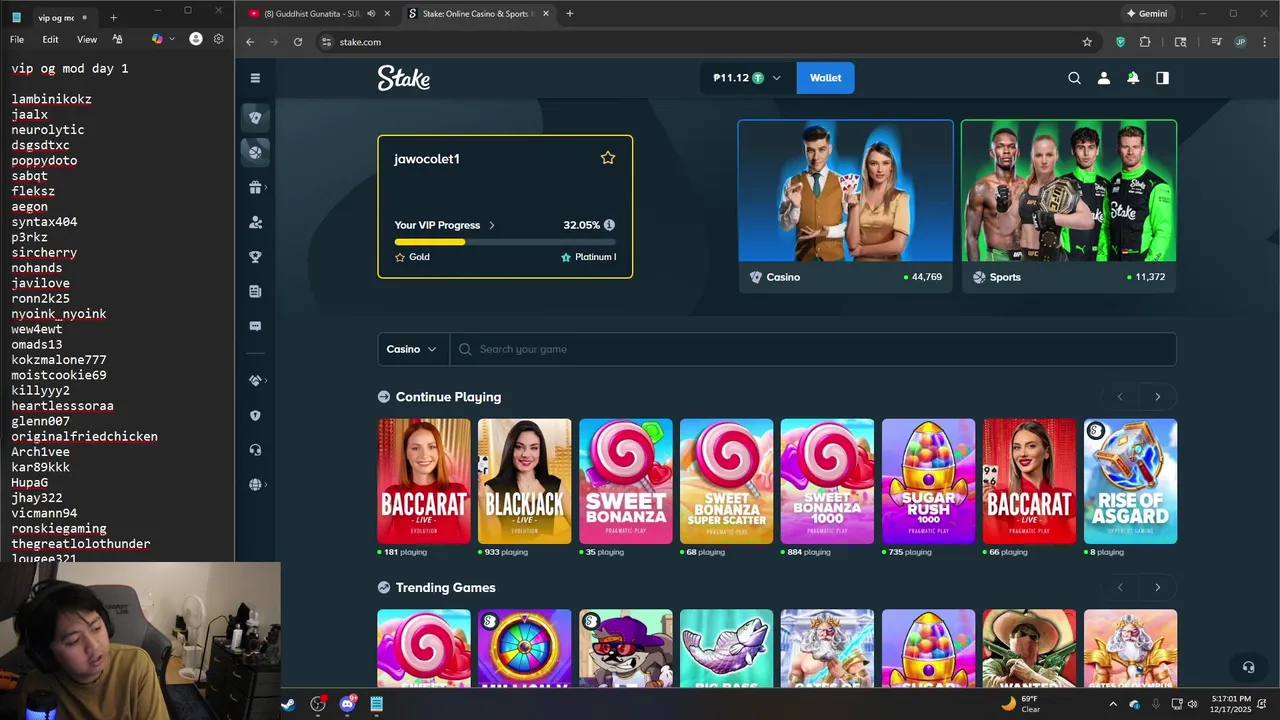
Task: Mute the Guddhist Gunatita tab audio
Action: (372, 14)
